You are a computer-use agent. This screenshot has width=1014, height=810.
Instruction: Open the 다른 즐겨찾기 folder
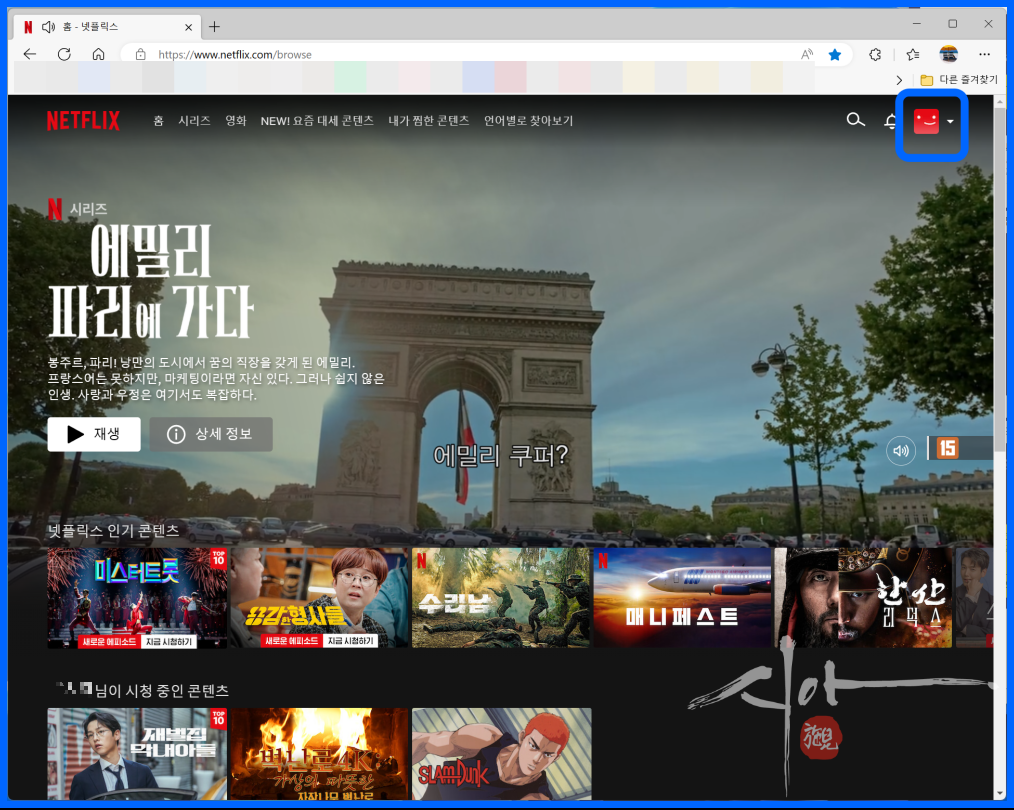959,80
